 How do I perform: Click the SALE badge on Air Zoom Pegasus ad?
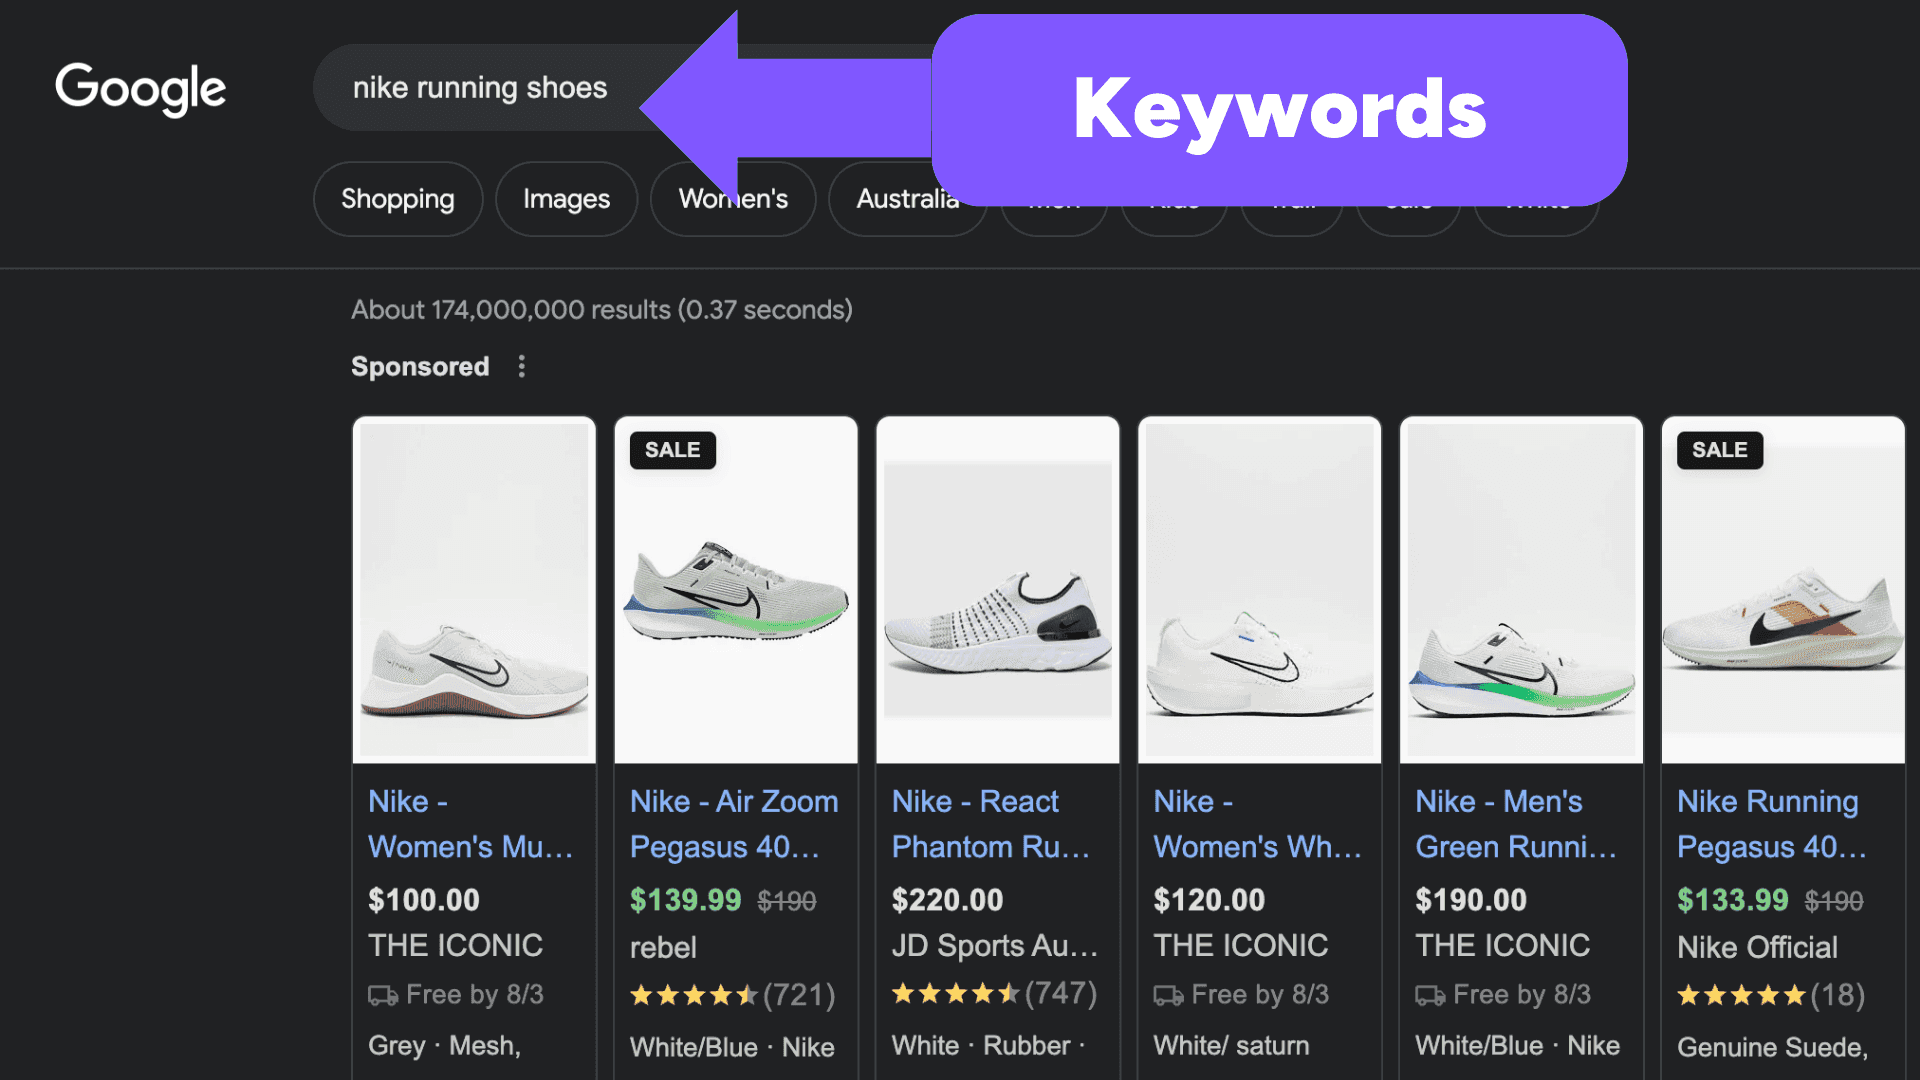[671, 450]
